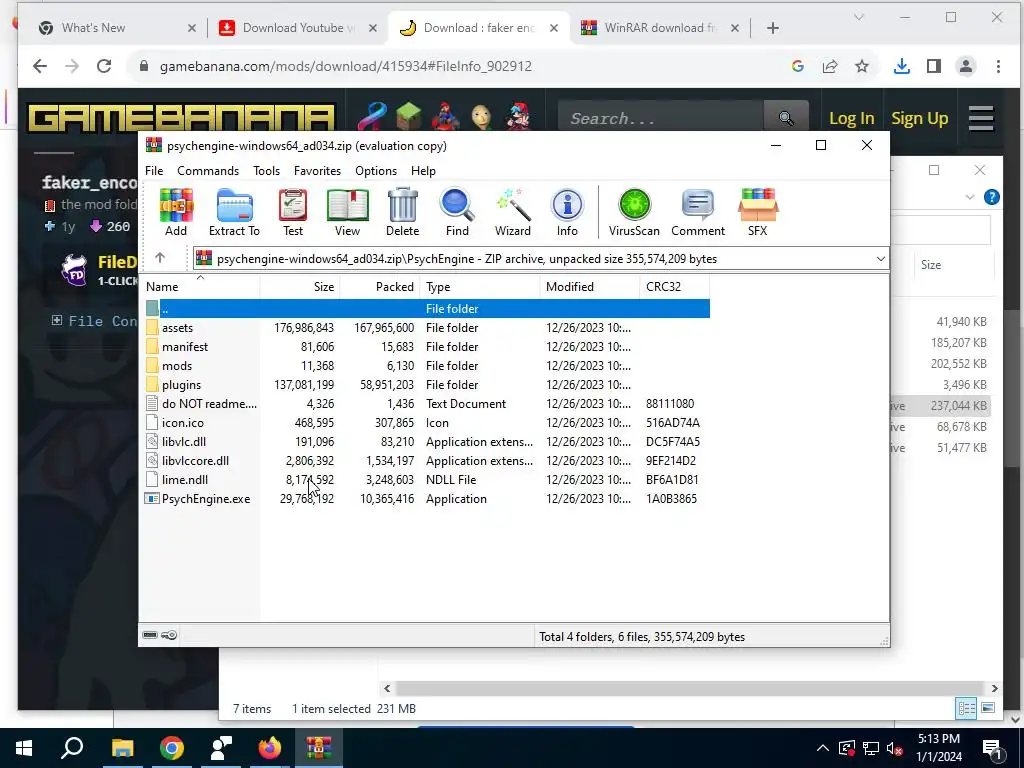This screenshot has width=1024, height=768.
Task: Expand the File Contents section
Action: click(95, 321)
